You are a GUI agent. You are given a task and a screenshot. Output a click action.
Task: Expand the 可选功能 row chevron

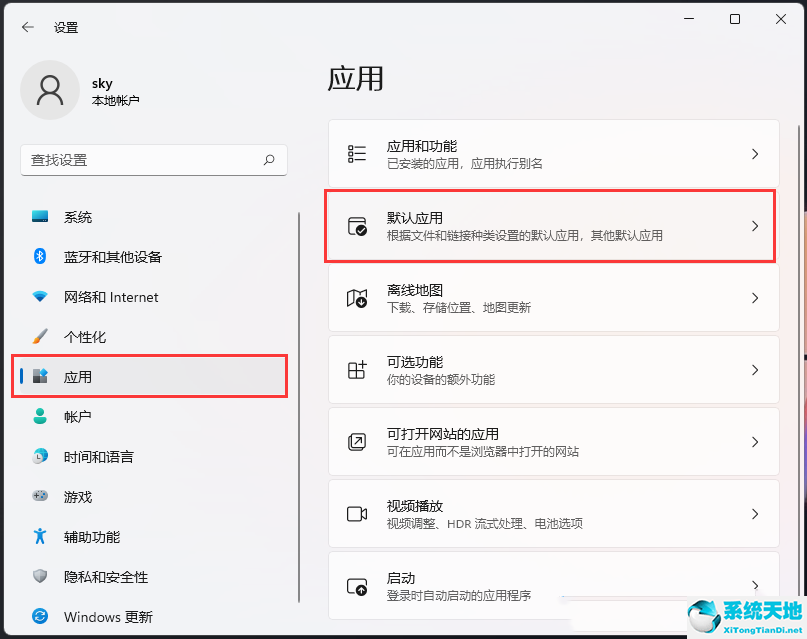pos(755,370)
